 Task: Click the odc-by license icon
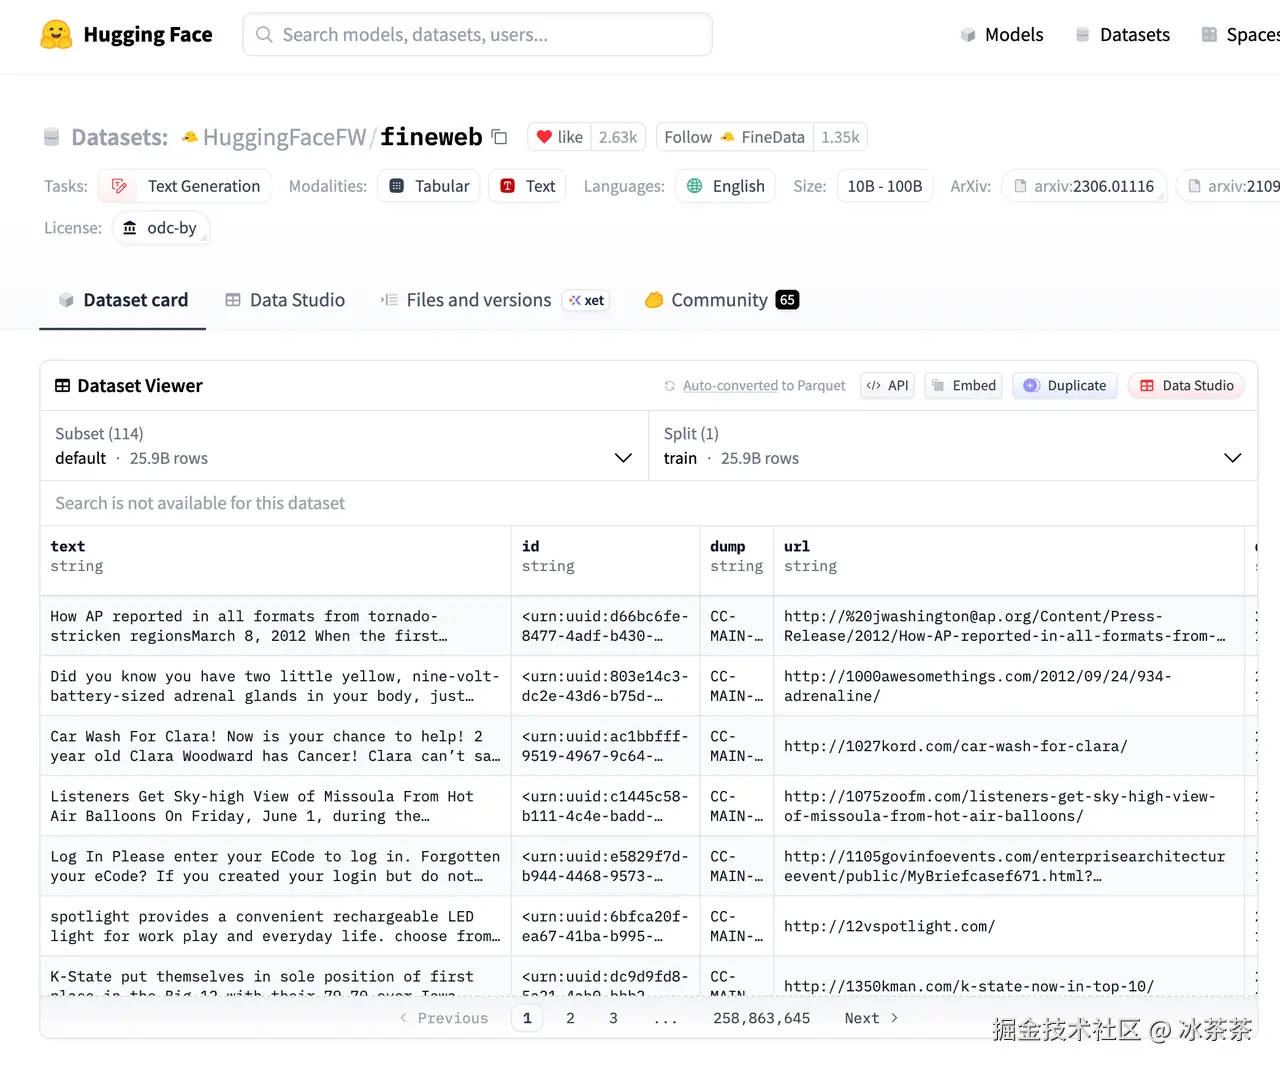[130, 228]
